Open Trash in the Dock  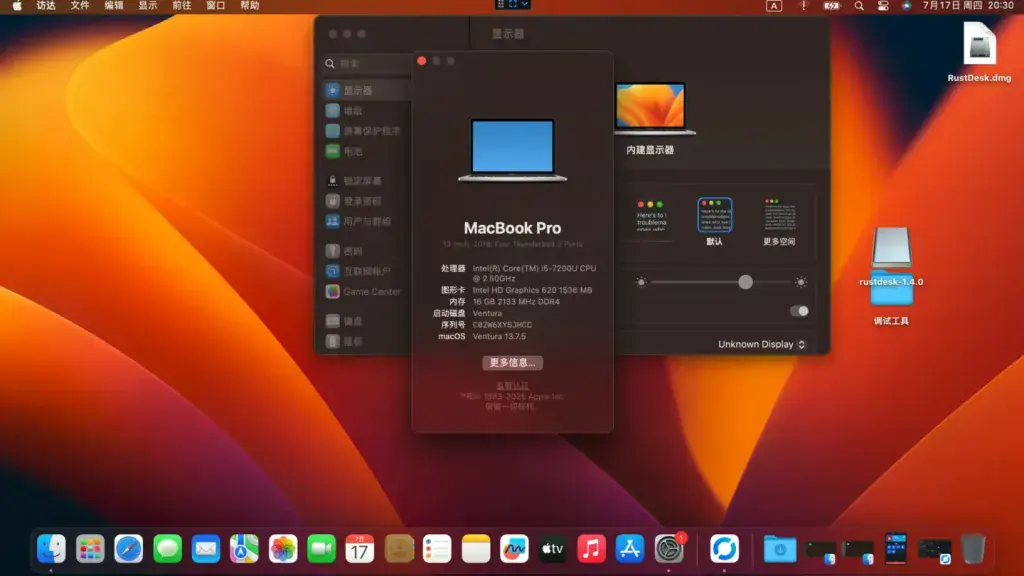click(x=973, y=549)
